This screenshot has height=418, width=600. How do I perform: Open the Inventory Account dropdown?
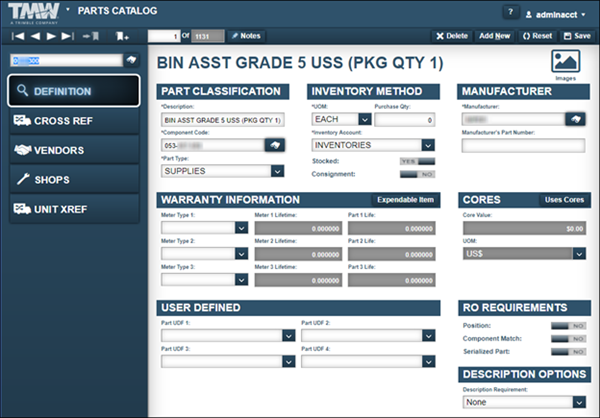428,145
